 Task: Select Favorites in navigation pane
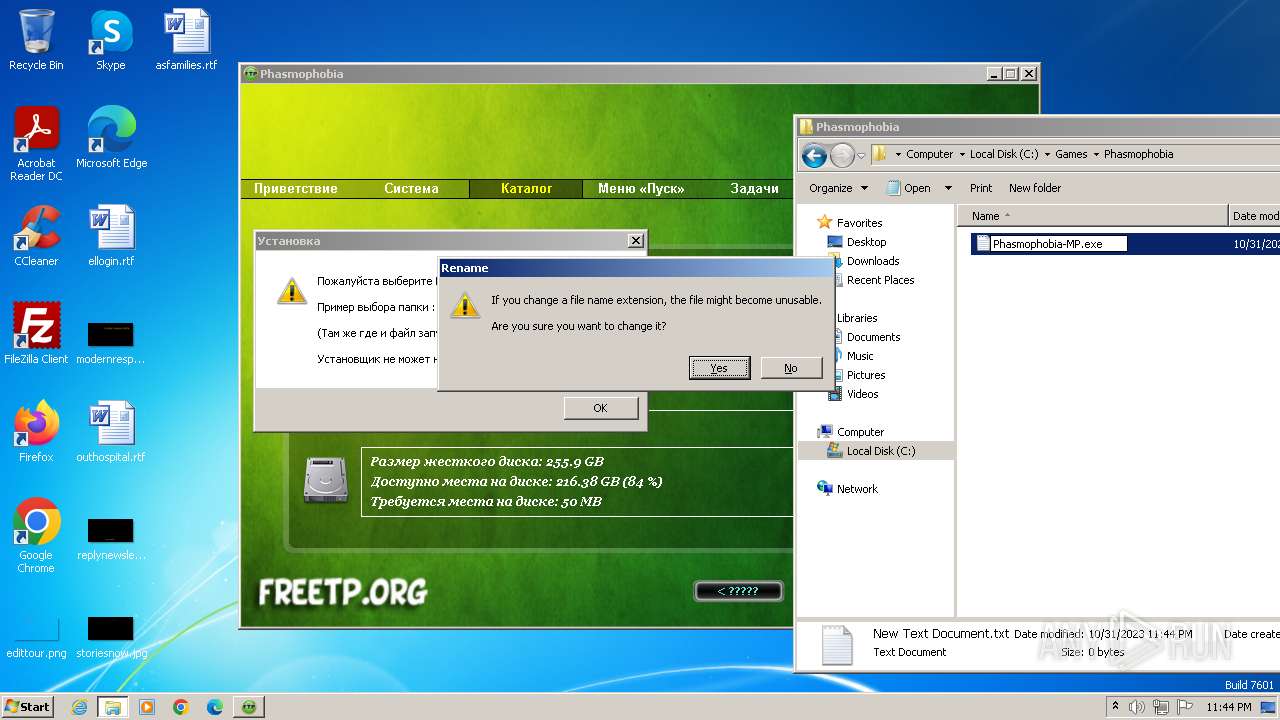859,223
